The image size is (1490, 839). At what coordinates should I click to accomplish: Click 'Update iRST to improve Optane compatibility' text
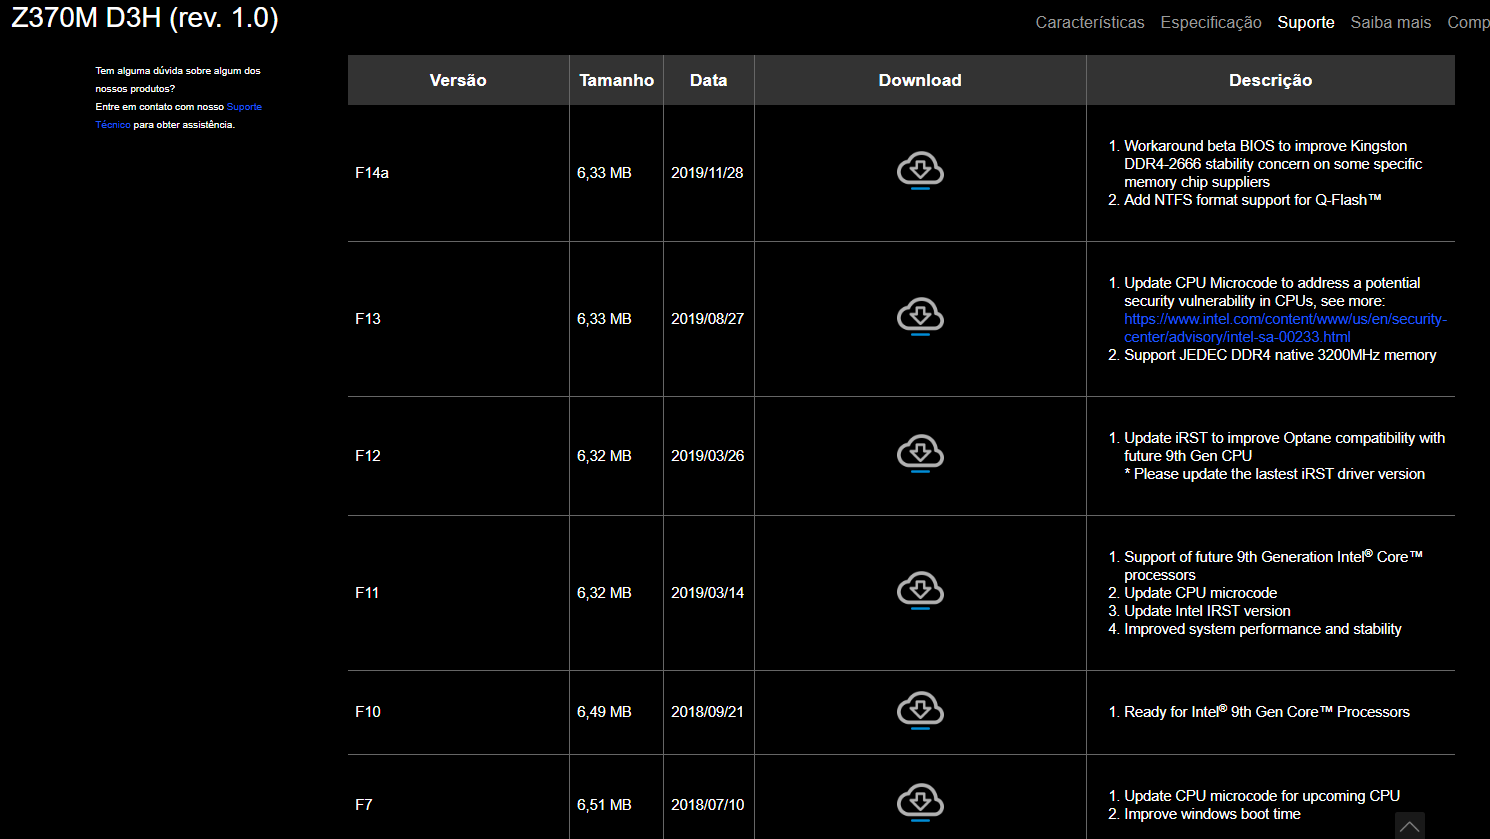click(1284, 447)
